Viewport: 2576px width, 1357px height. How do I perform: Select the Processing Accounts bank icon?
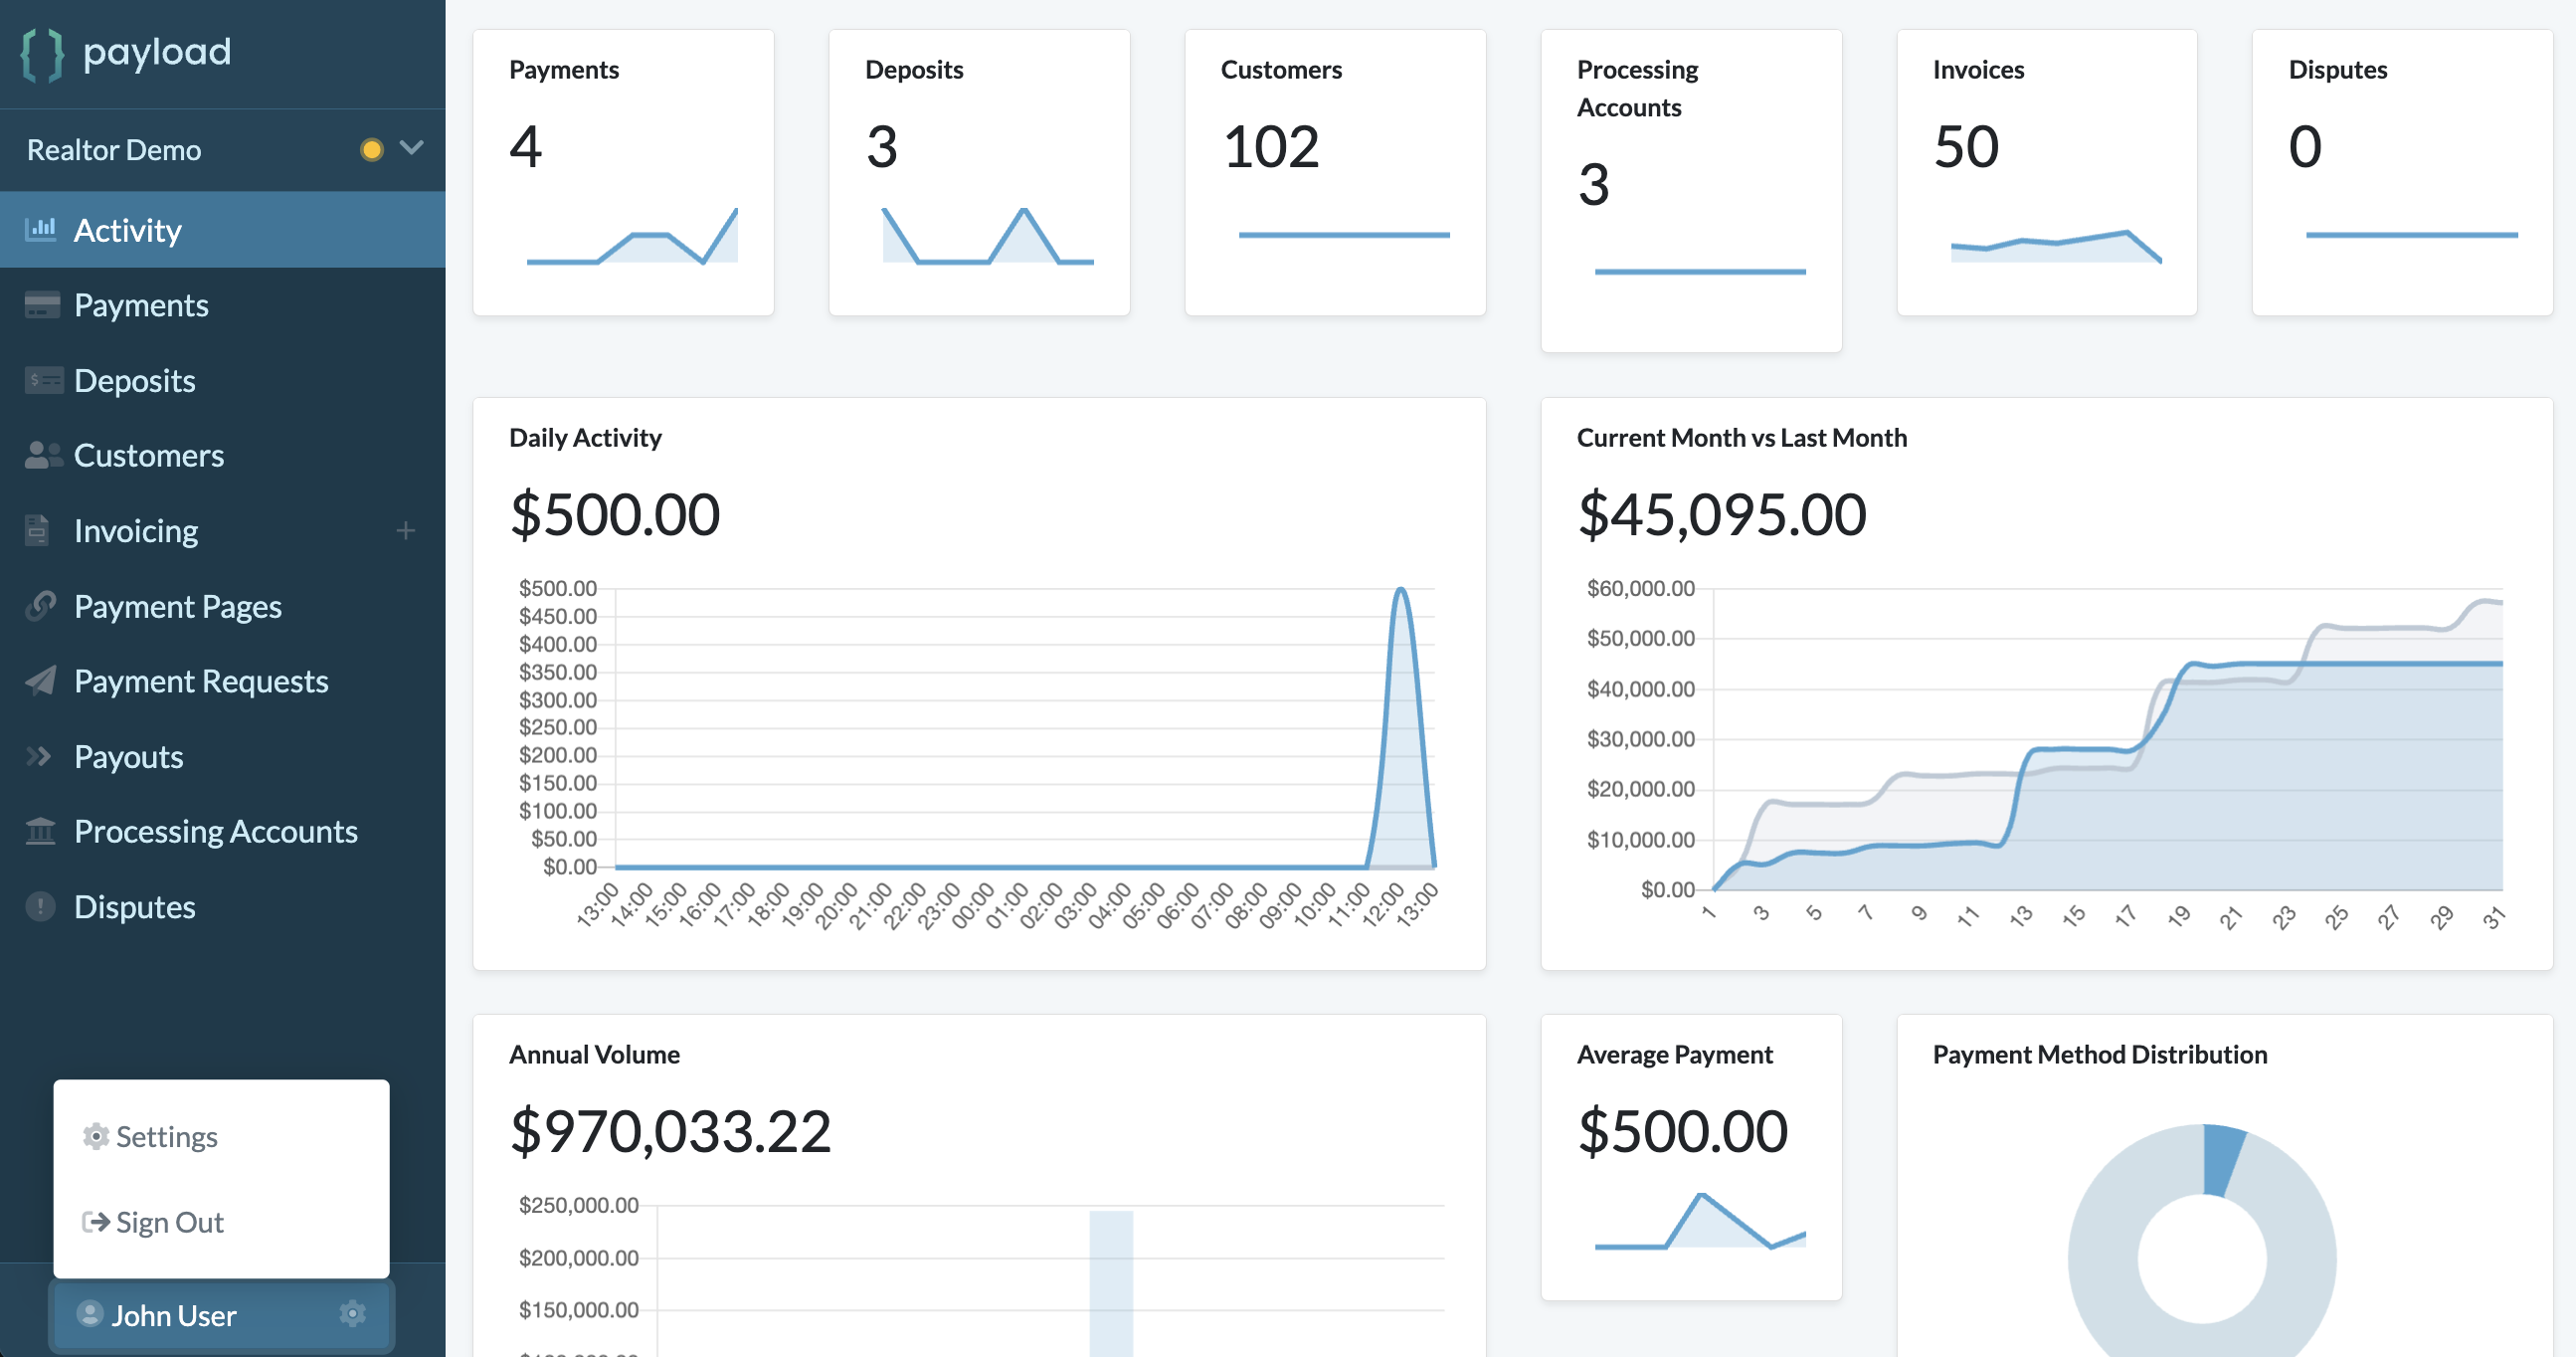tap(41, 831)
